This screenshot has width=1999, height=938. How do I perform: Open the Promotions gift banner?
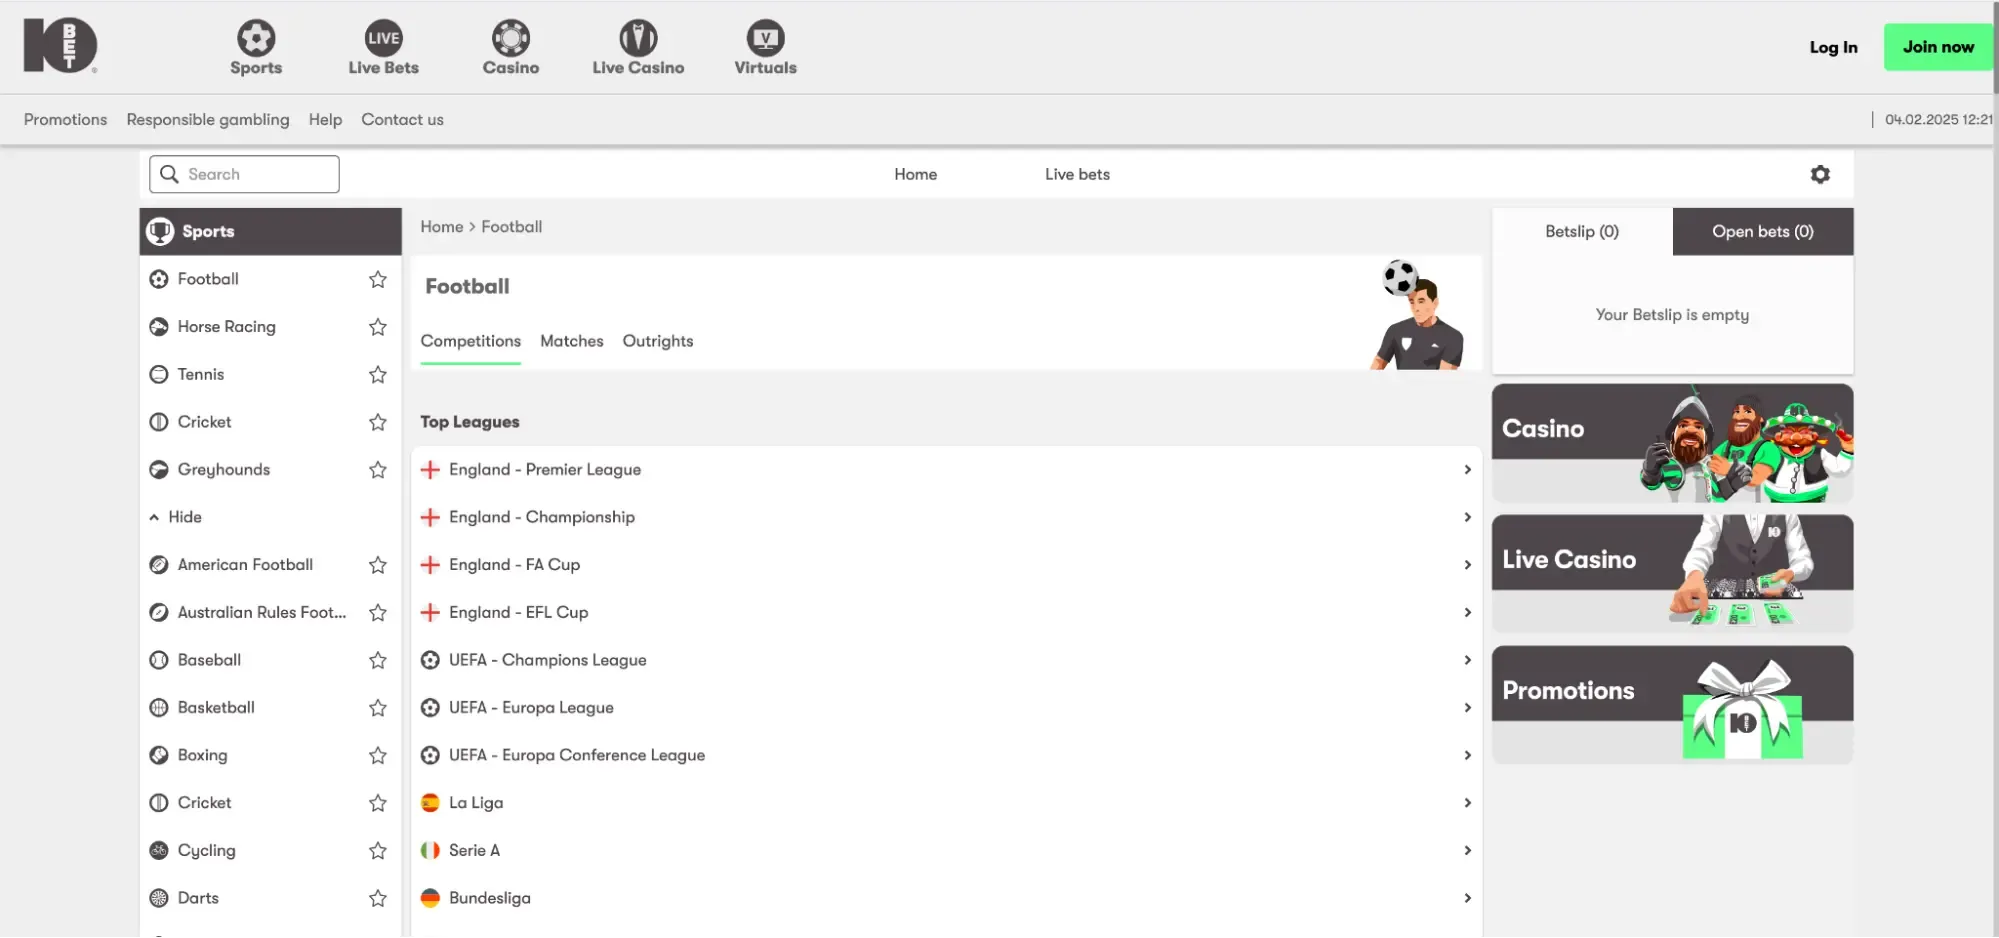tap(1672, 705)
